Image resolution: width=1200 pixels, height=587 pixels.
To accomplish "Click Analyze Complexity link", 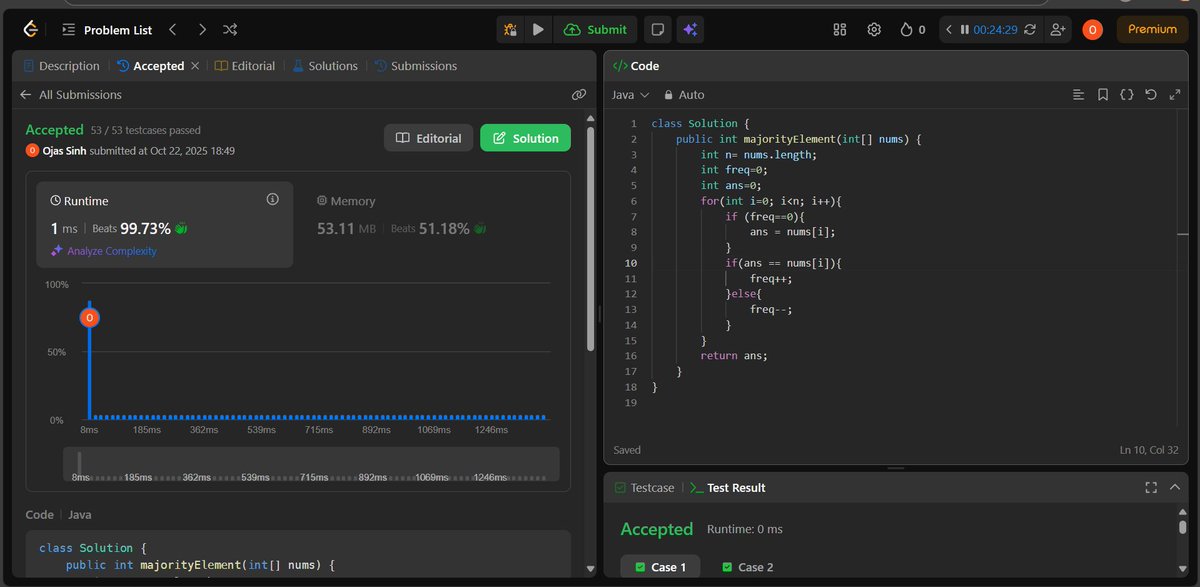I will pos(103,251).
